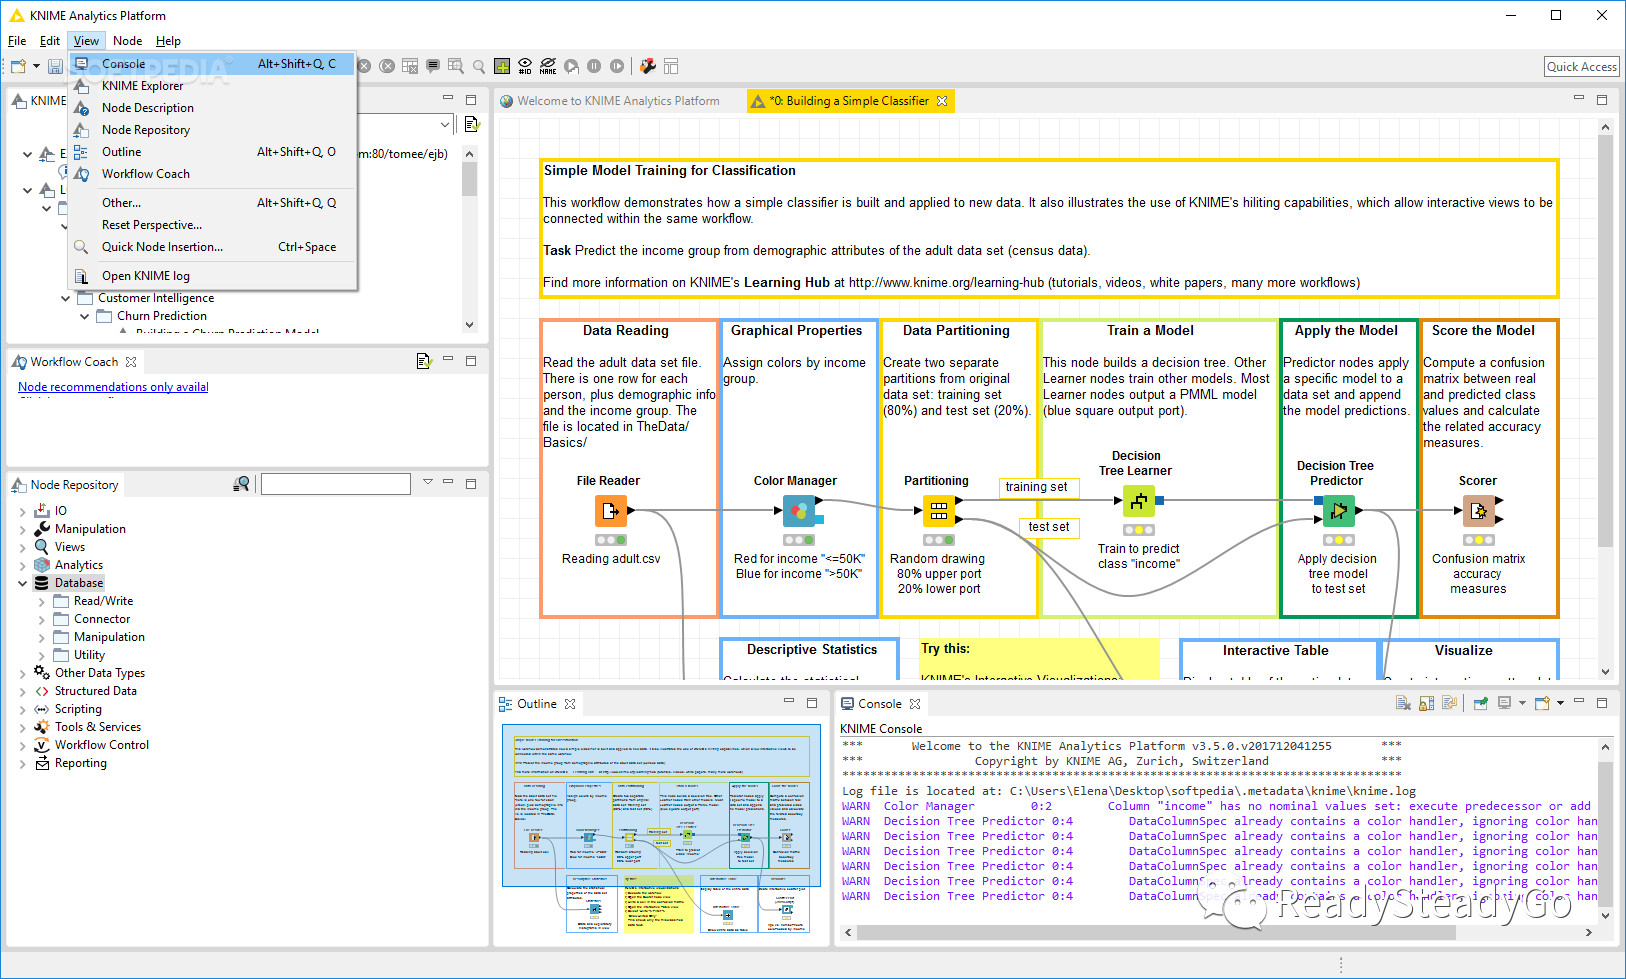This screenshot has width=1626, height=979.
Task: Select the Reporting category
Action: (80, 763)
